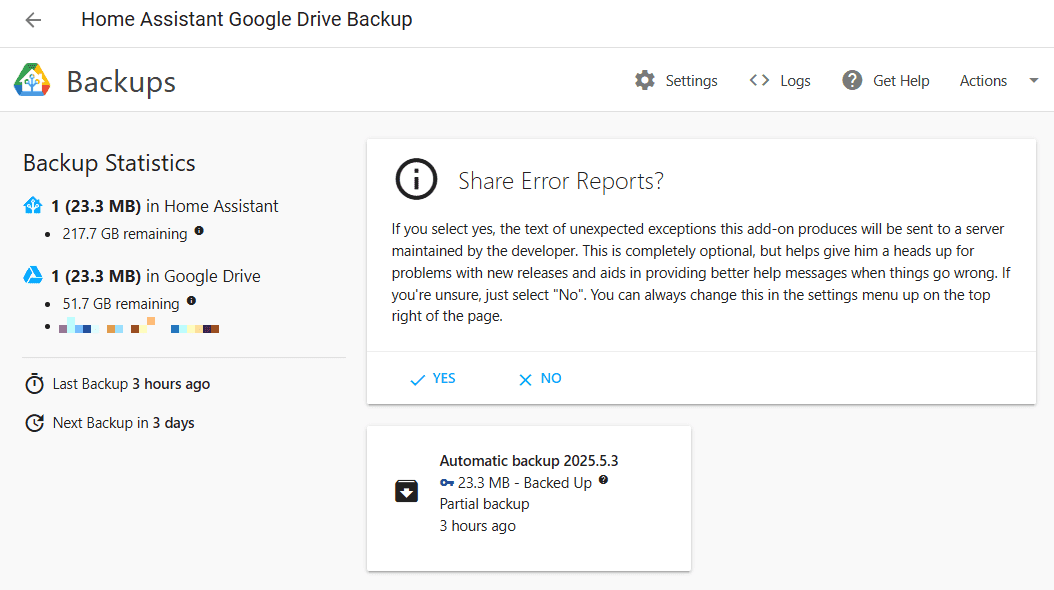Open Settings via the gear icon

click(645, 81)
